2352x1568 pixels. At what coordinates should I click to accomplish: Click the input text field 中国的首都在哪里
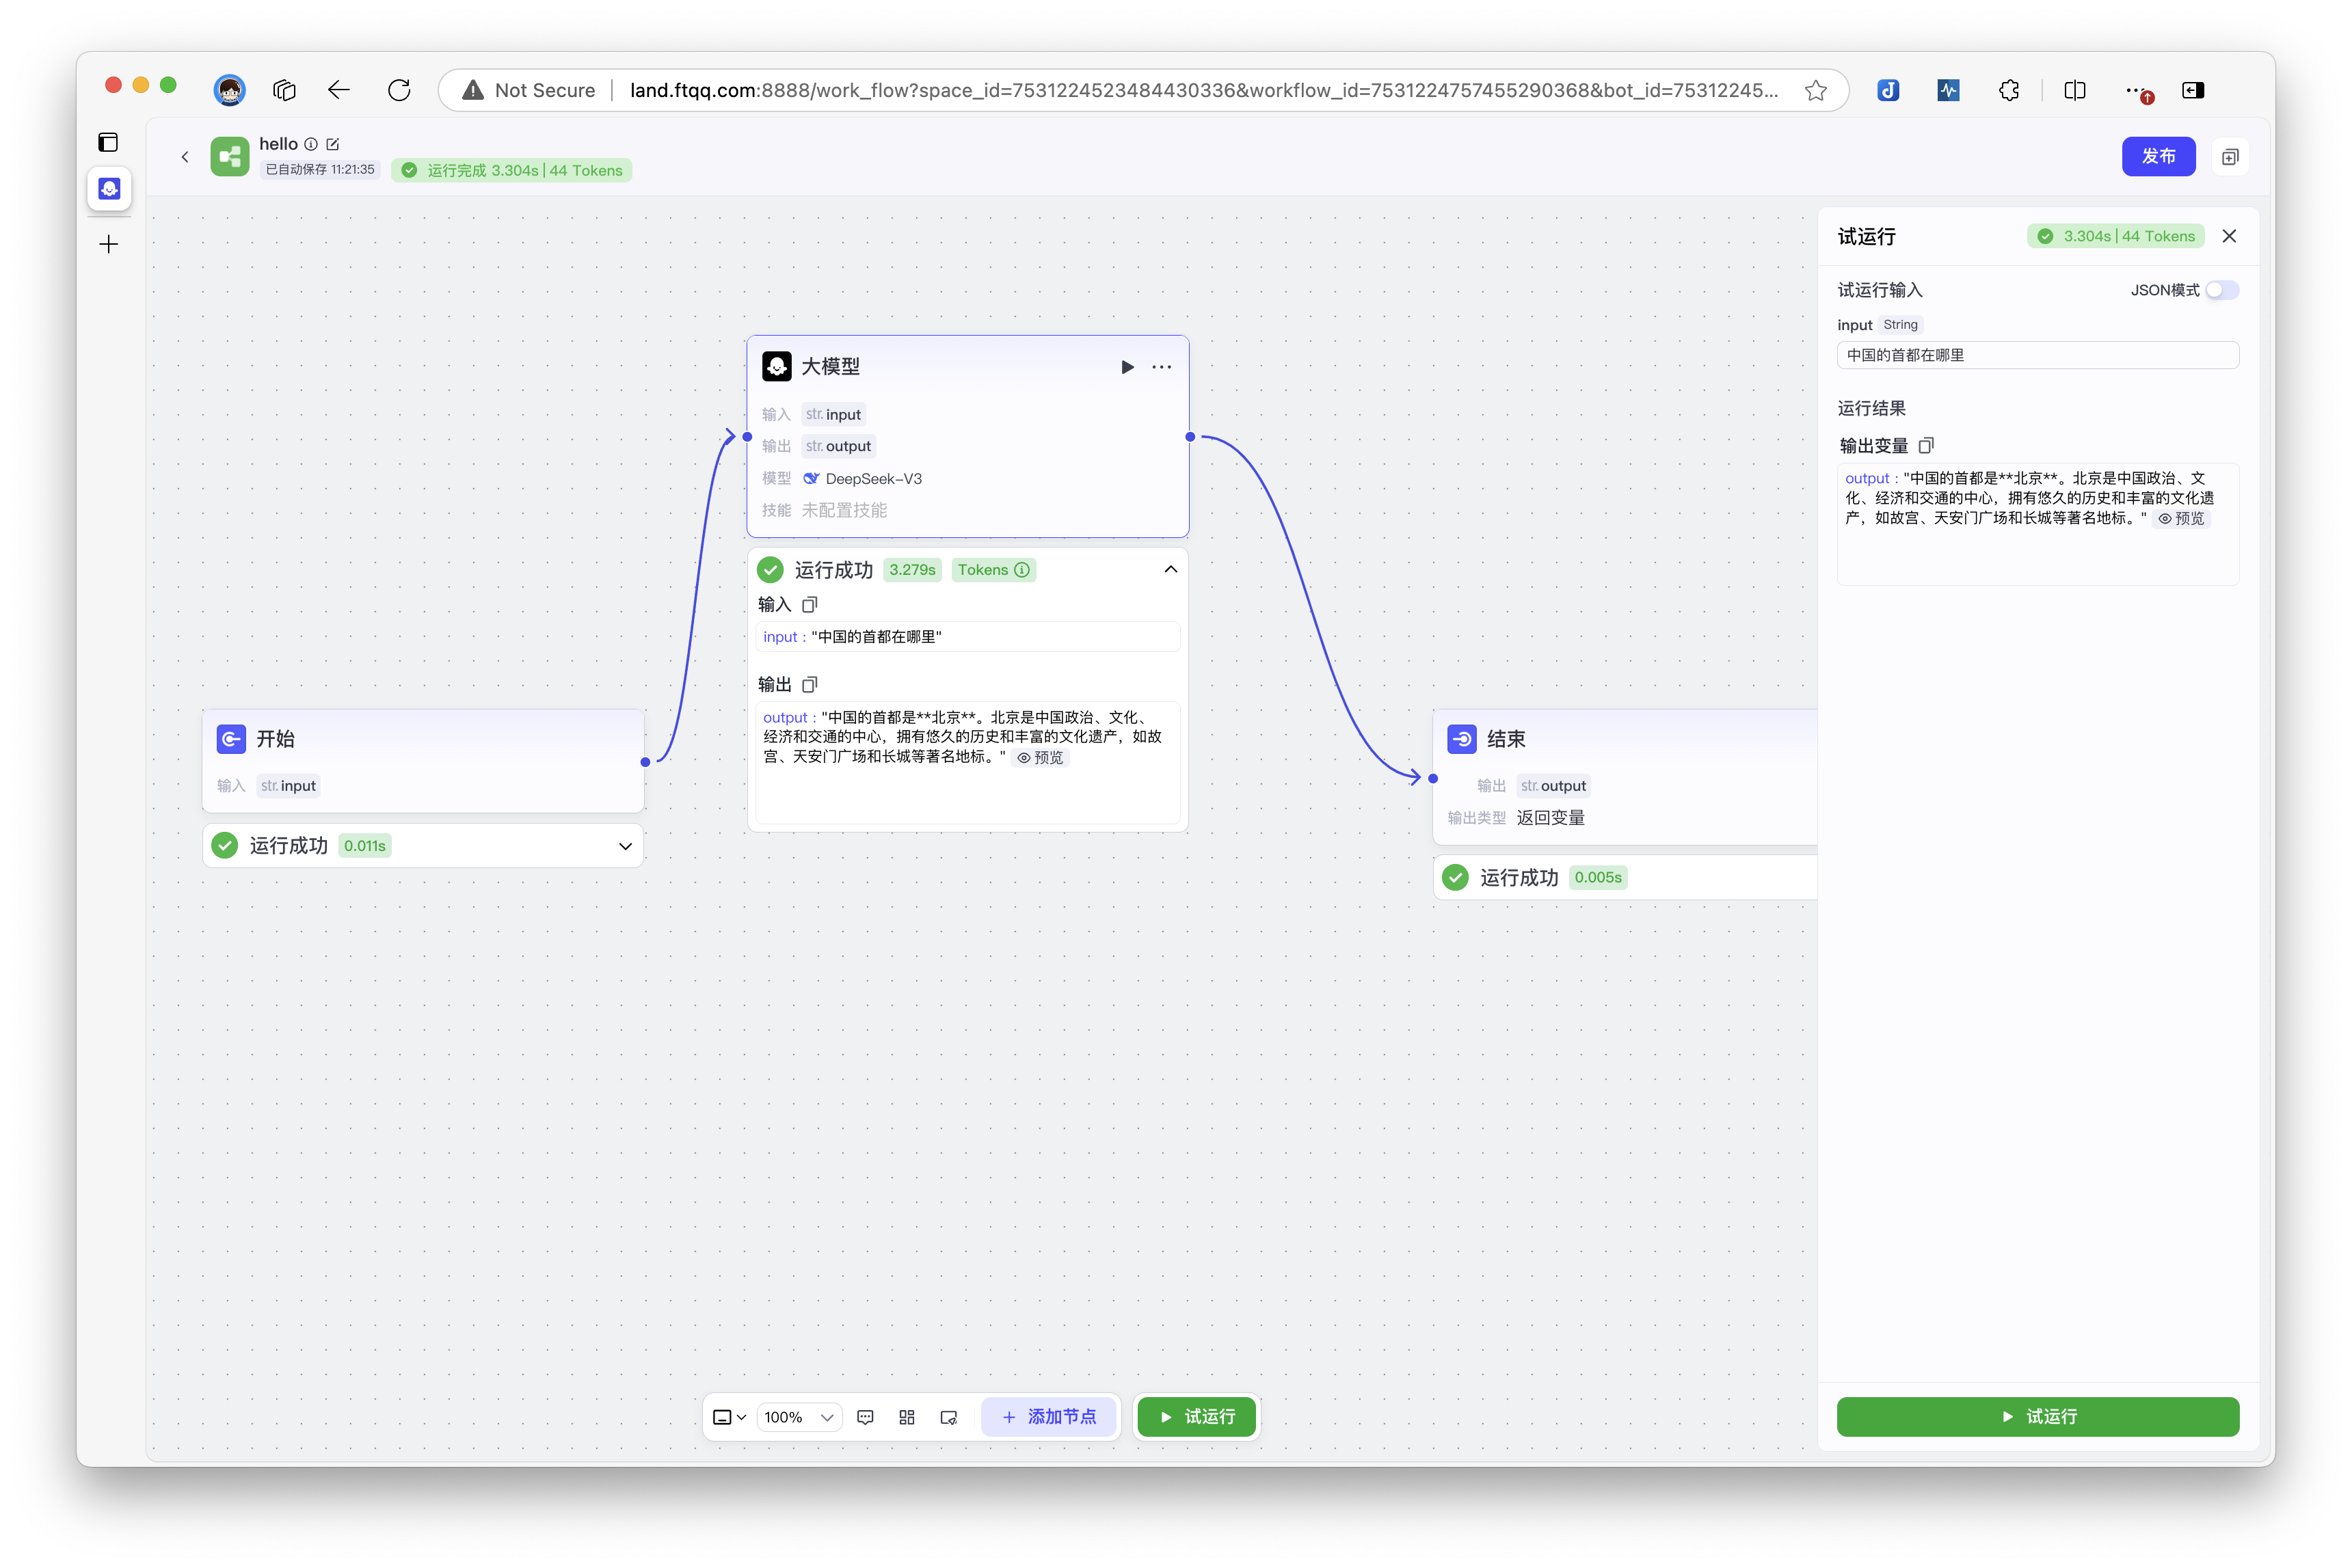click(x=2038, y=355)
